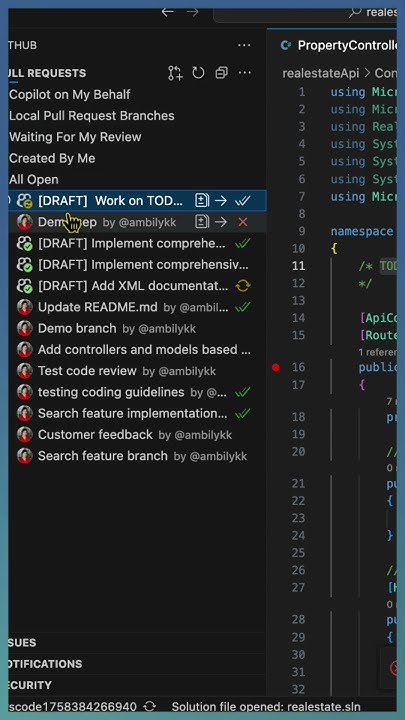
Task: Open the Customer feedback pull request
Action: tap(137, 434)
